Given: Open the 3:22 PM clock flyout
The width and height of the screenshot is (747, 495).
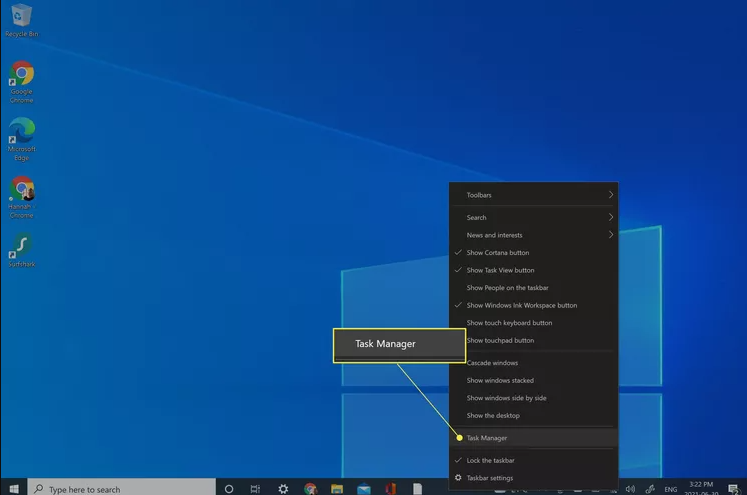Looking at the screenshot, I should 701,488.
